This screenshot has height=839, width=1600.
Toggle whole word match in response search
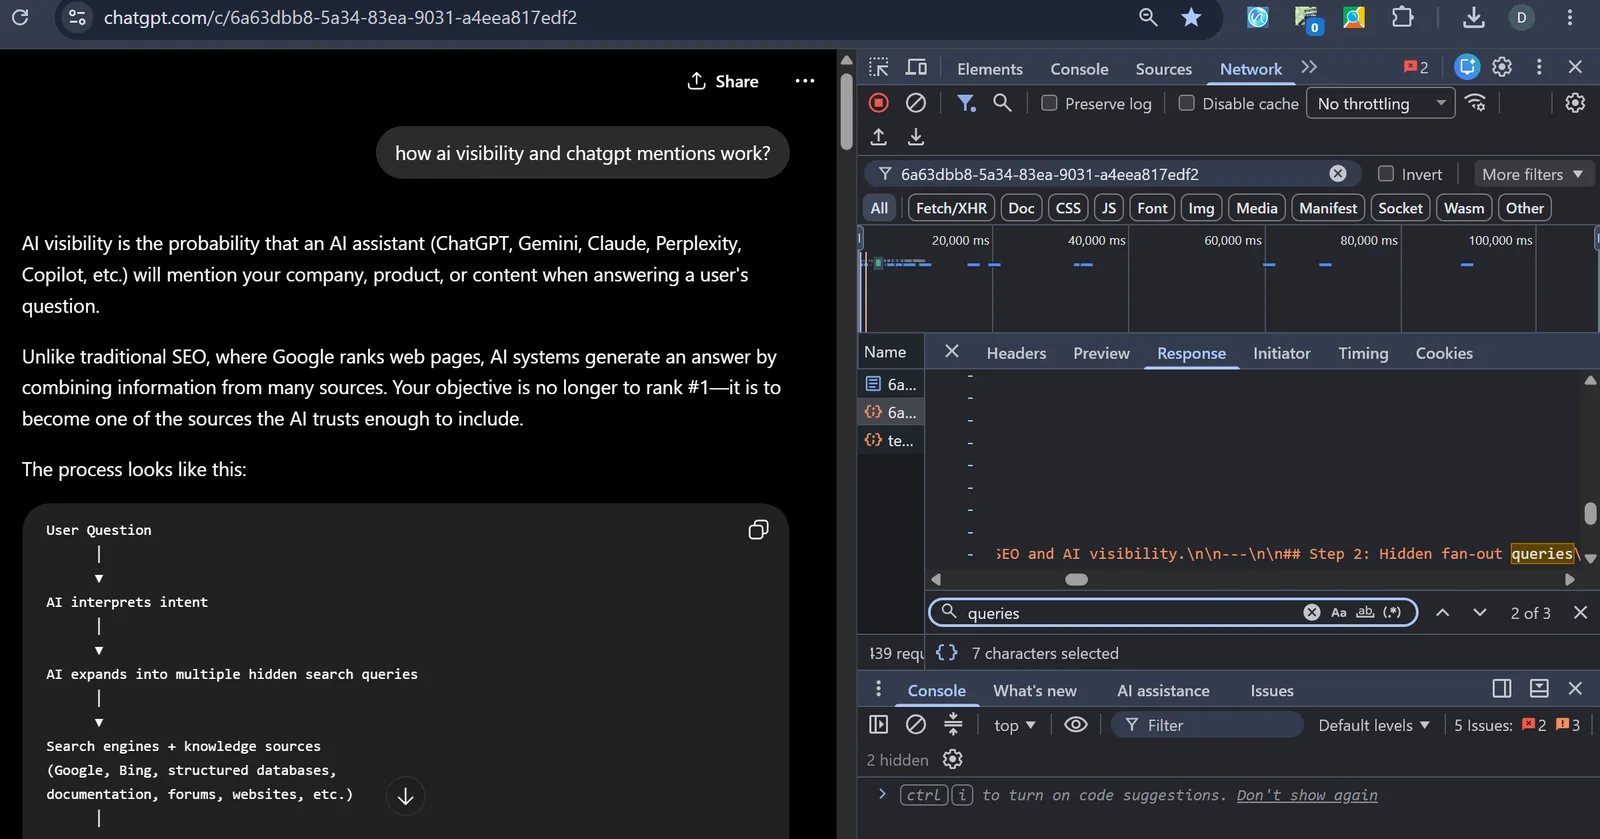(x=1365, y=613)
